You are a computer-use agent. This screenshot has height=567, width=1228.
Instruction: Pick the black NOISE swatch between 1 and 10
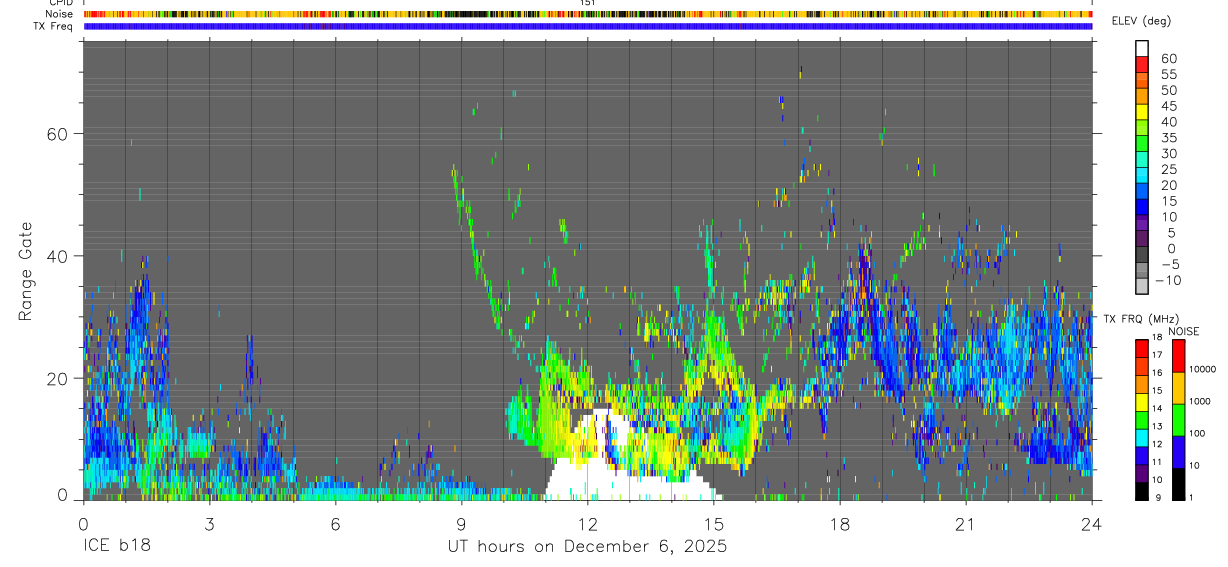coord(1180,484)
